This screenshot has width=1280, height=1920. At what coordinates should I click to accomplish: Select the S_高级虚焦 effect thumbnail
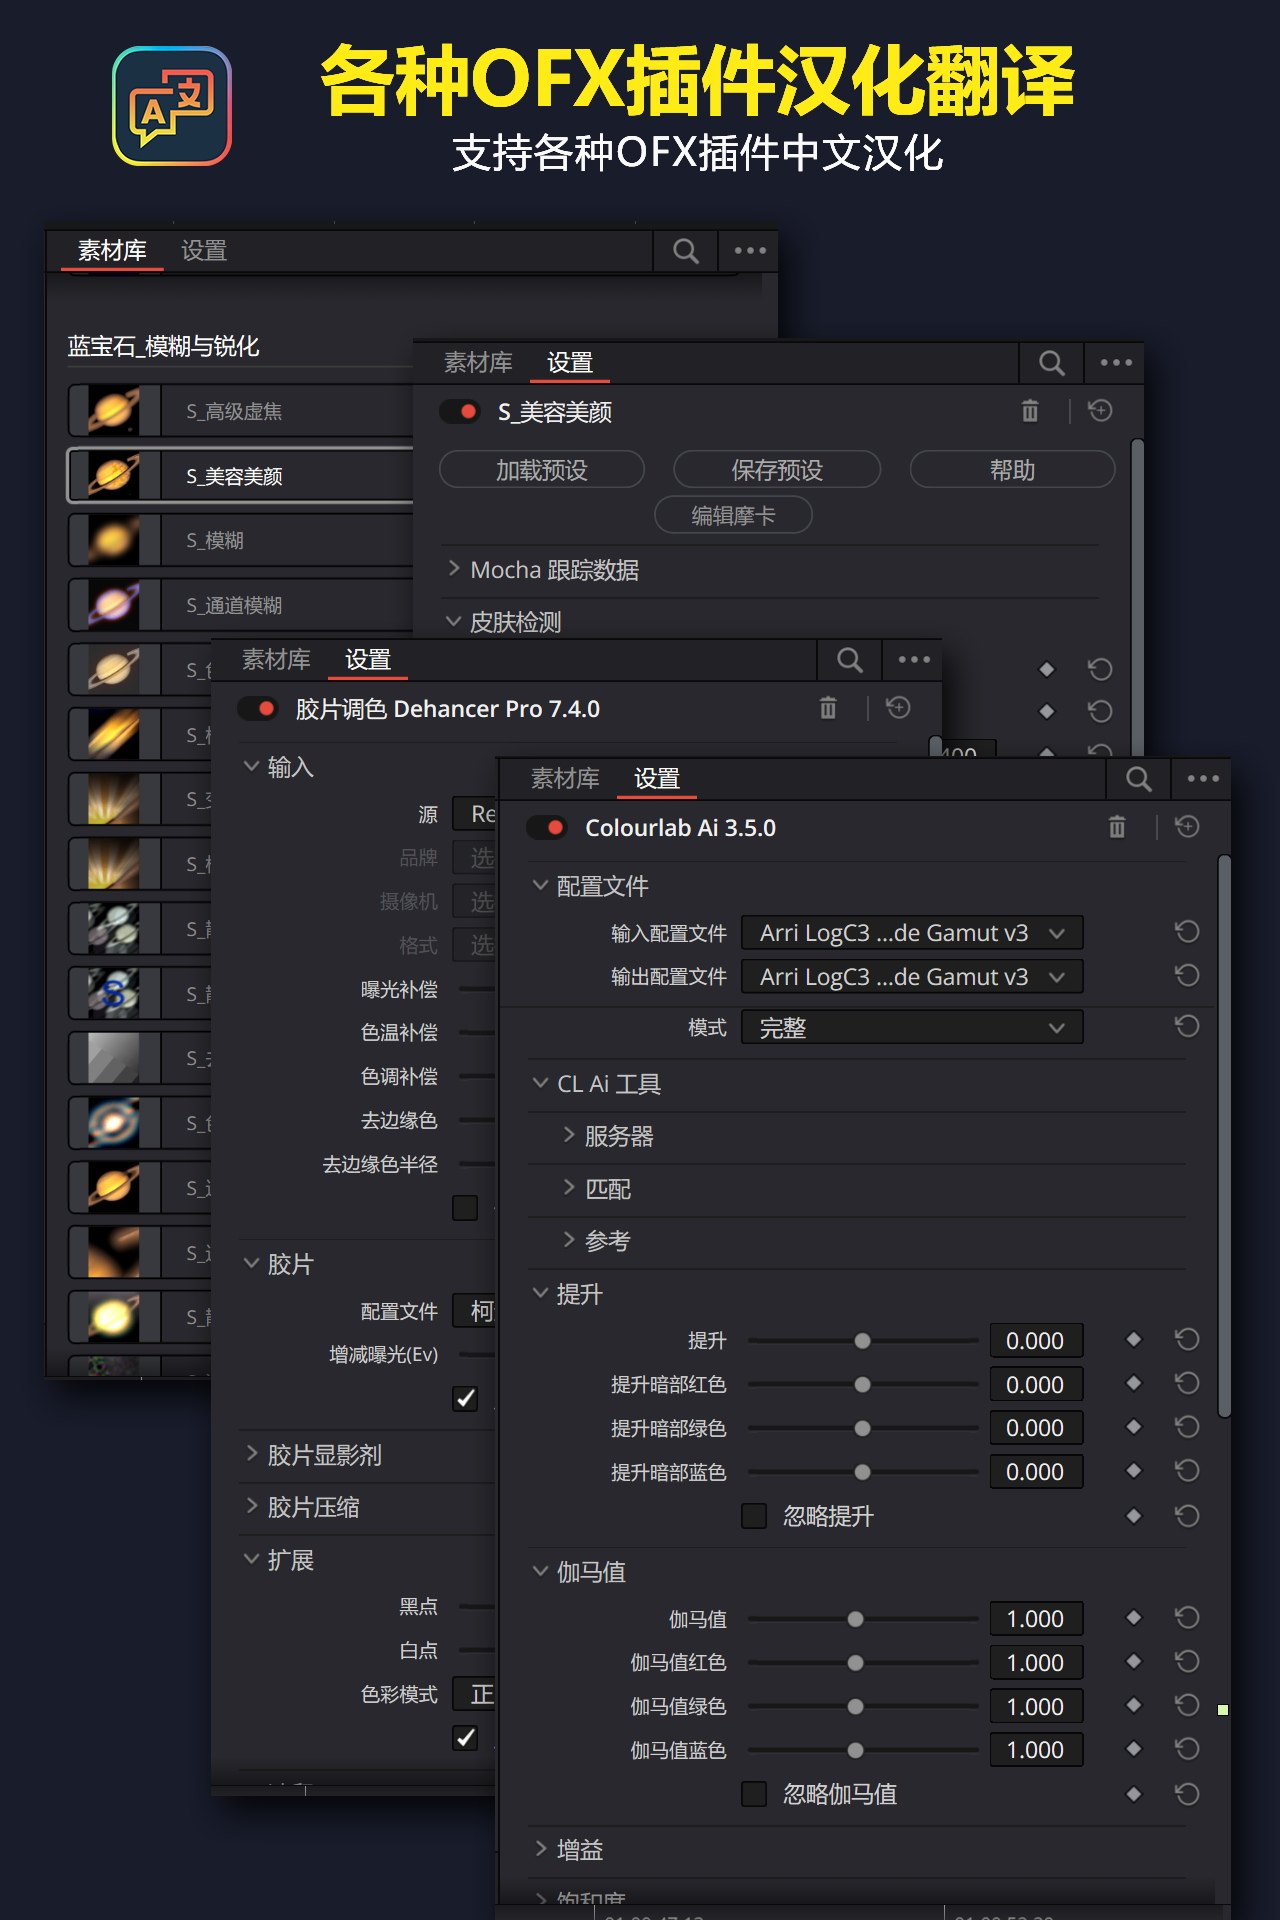tap(113, 410)
